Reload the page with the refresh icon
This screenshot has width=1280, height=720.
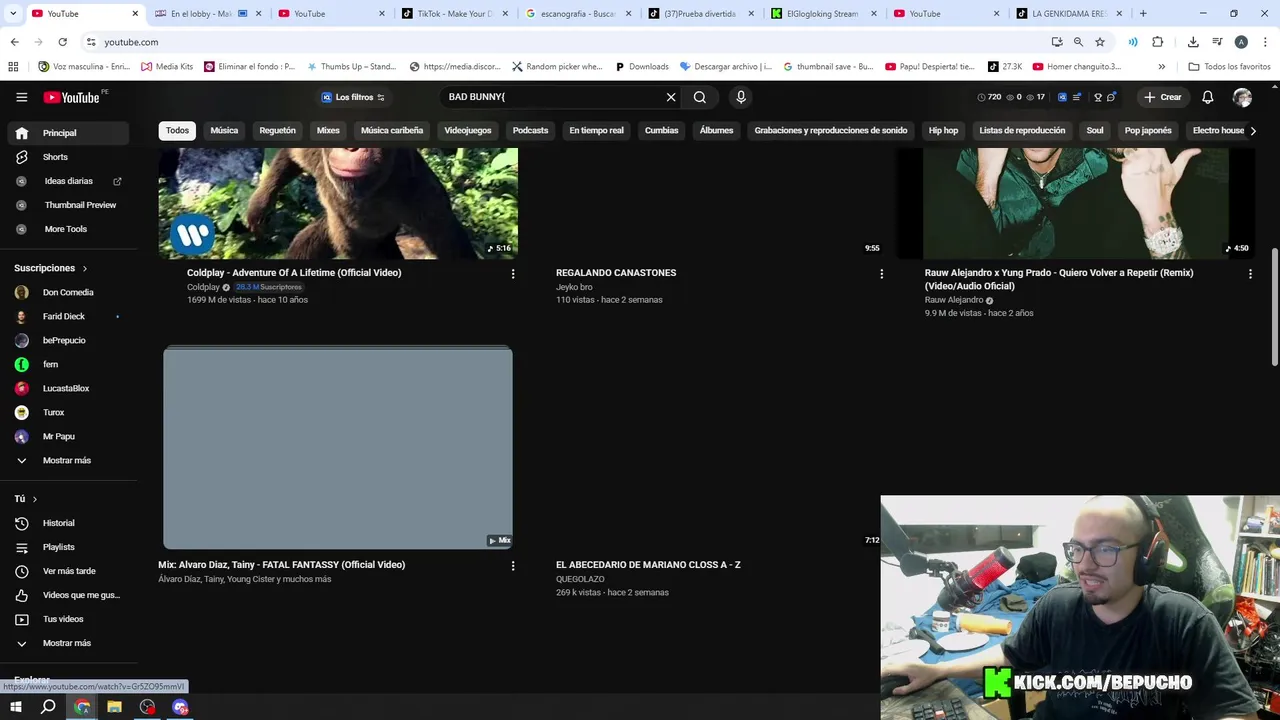click(x=62, y=42)
